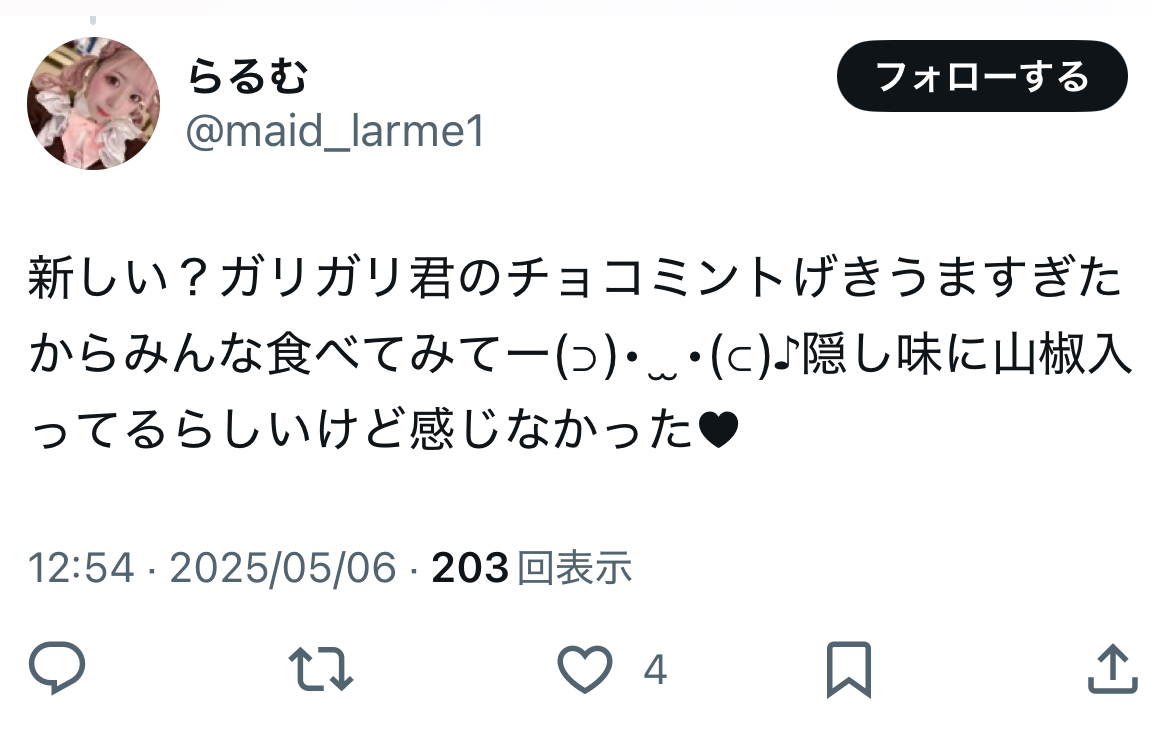1152x729 pixels.
Task: Click the black heart emoji ending the tweet
Action: point(718,430)
